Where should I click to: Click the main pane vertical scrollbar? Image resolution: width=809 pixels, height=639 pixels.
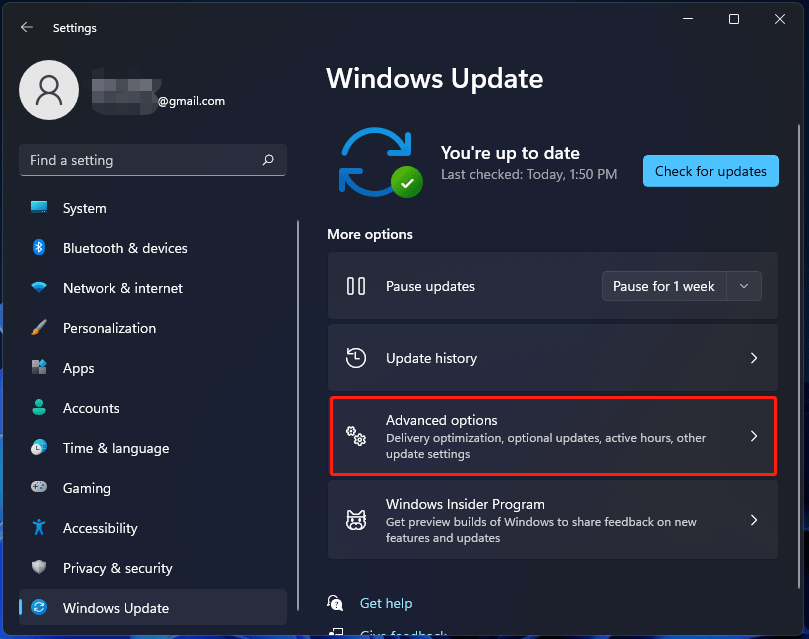(799, 356)
